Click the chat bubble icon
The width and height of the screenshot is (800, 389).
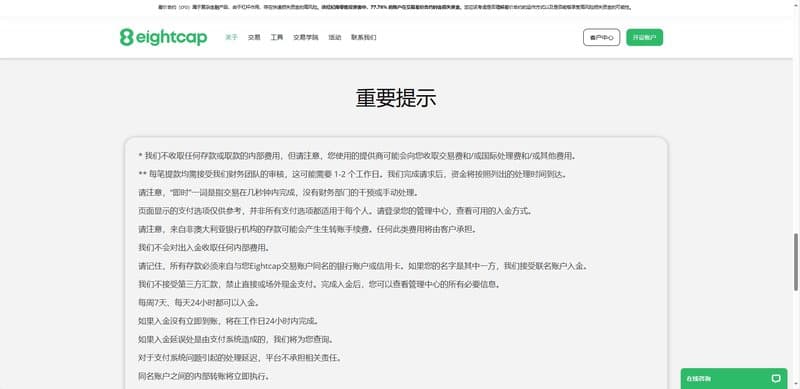[x=776, y=379]
